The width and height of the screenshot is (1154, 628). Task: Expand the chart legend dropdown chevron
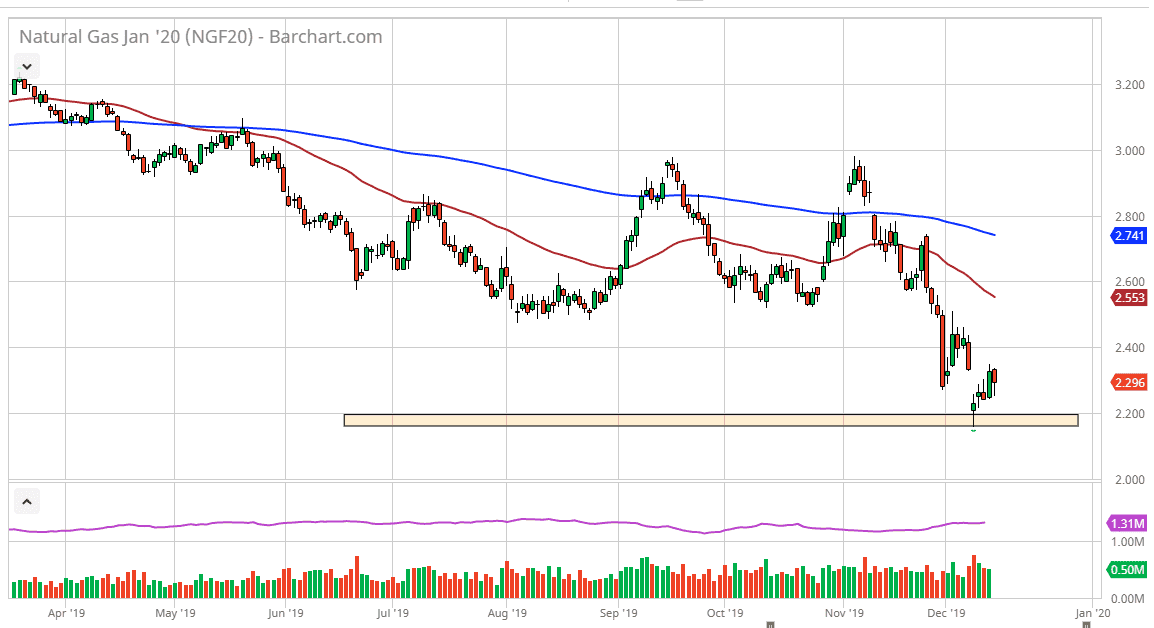(x=26, y=66)
